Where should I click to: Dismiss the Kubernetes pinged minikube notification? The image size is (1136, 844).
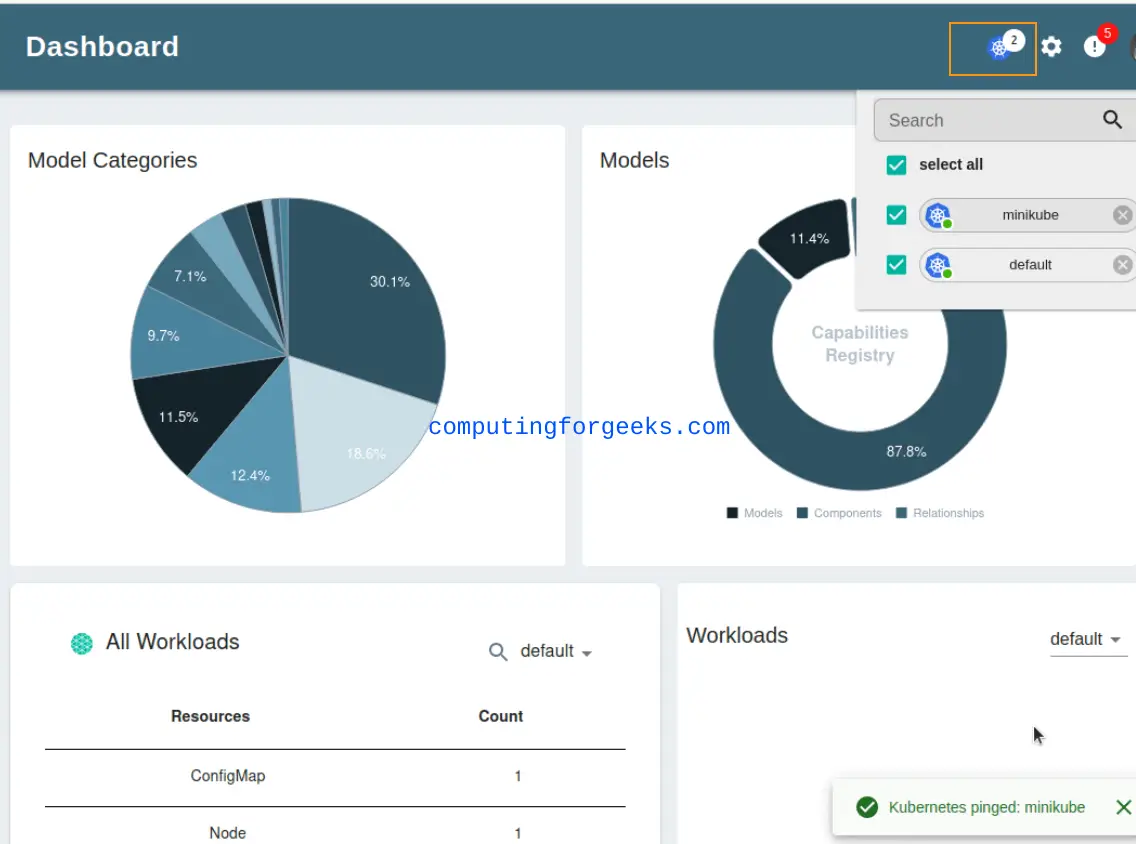1123,807
